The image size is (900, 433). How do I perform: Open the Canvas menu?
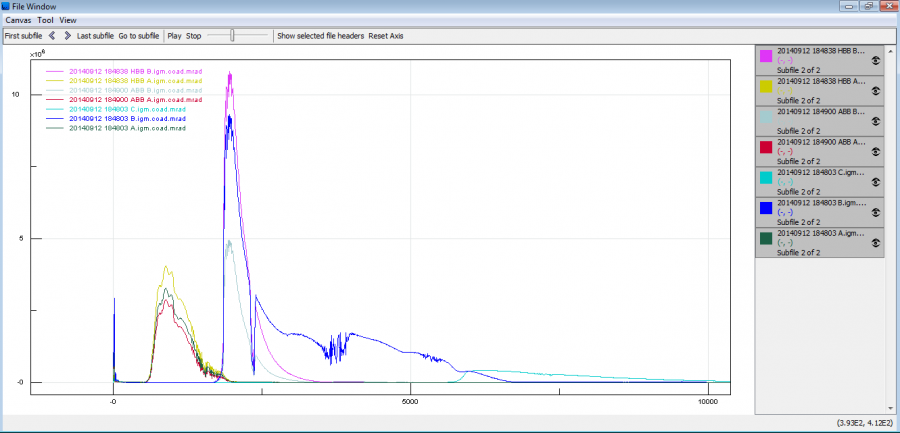[x=18, y=20]
